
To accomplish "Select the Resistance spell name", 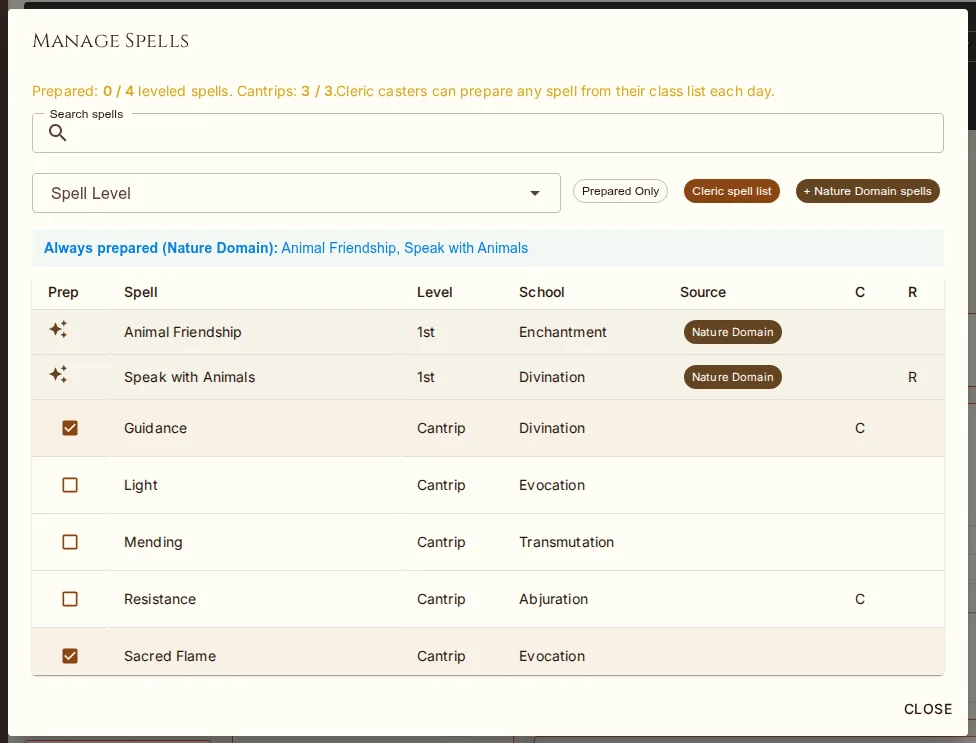I will (x=160, y=599).
